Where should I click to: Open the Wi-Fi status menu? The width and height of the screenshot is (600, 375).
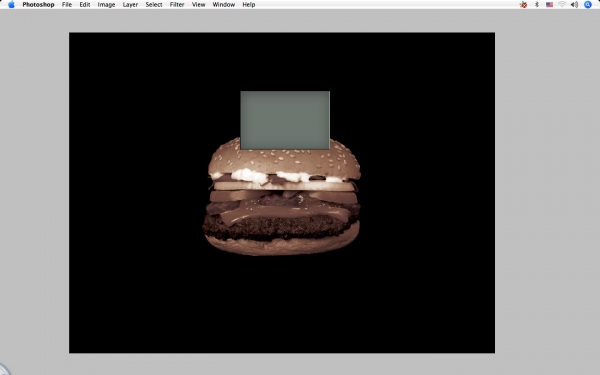(x=562, y=5)
